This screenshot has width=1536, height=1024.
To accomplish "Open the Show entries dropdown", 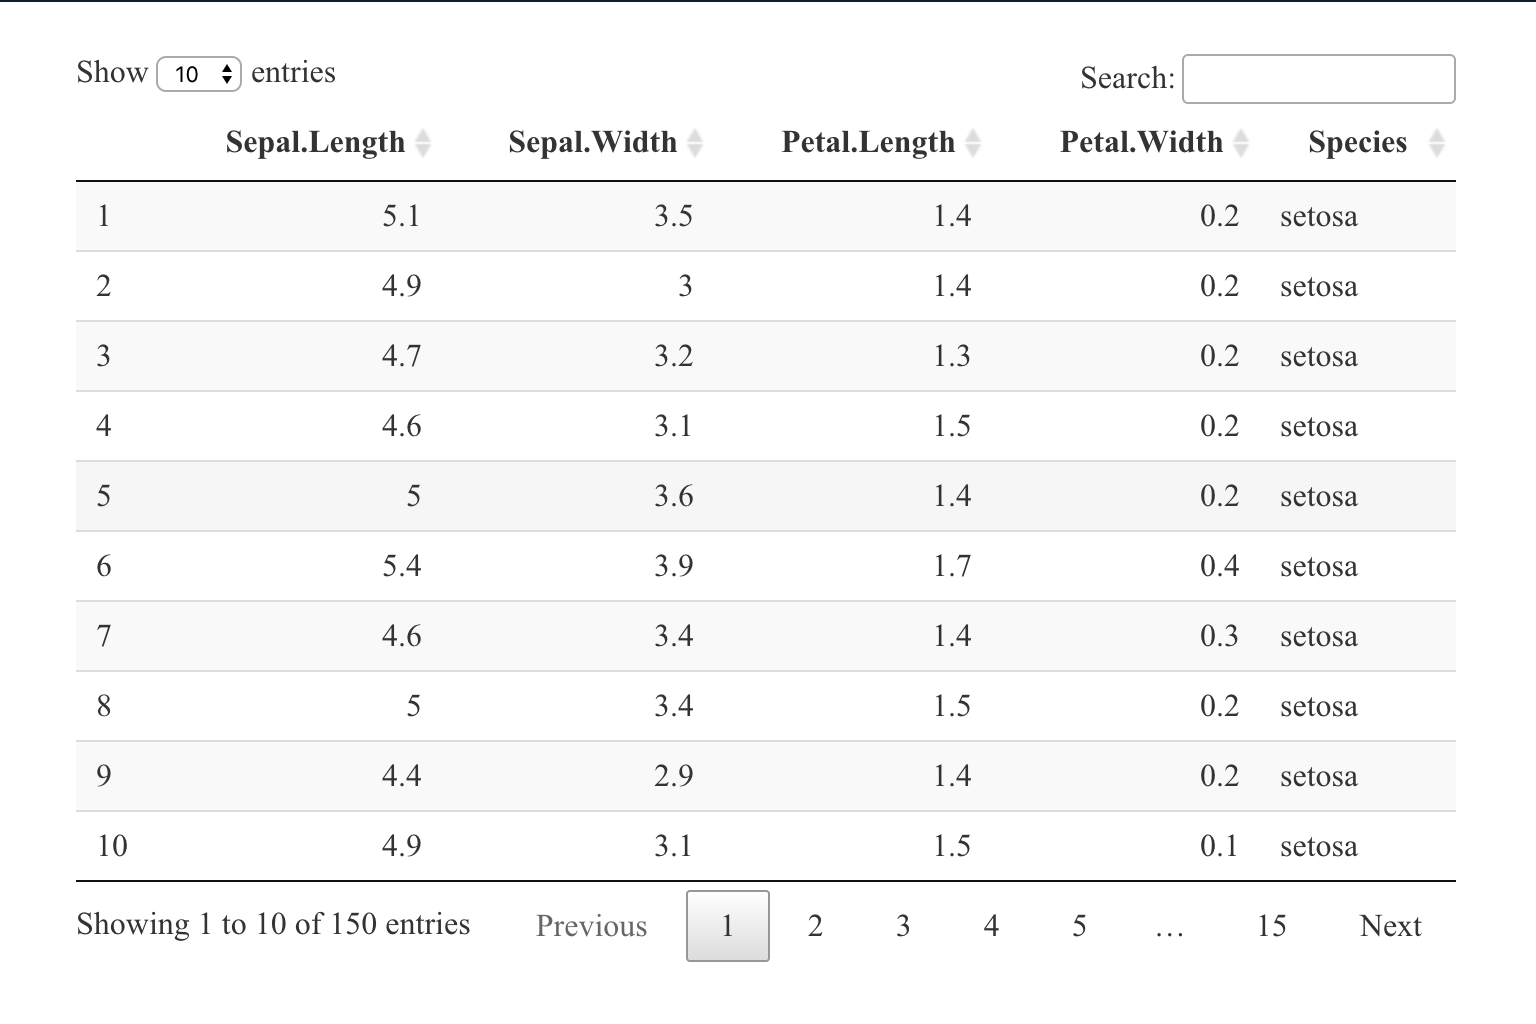I will click(x=199, y=74).
